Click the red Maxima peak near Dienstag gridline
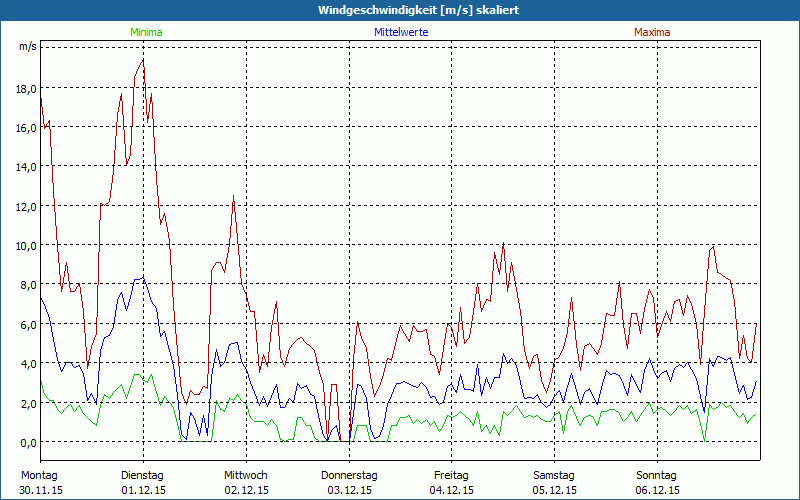The height and width of the screenshot is (500, 800). pyautogui.click(x=143, y=60)
